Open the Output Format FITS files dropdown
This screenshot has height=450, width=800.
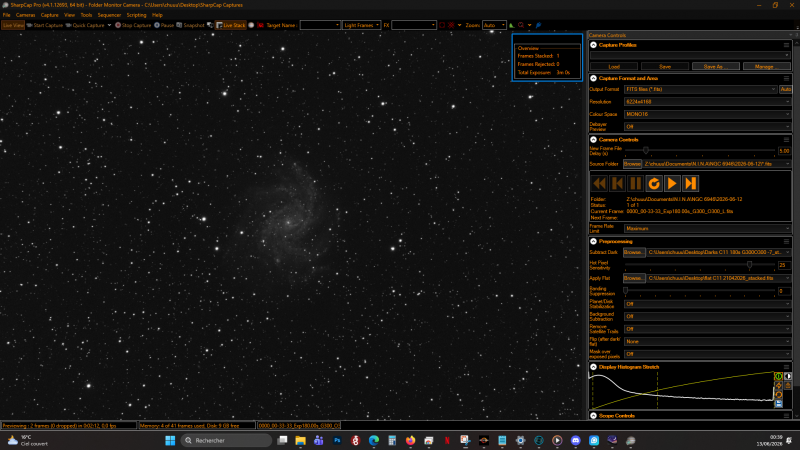701,89
